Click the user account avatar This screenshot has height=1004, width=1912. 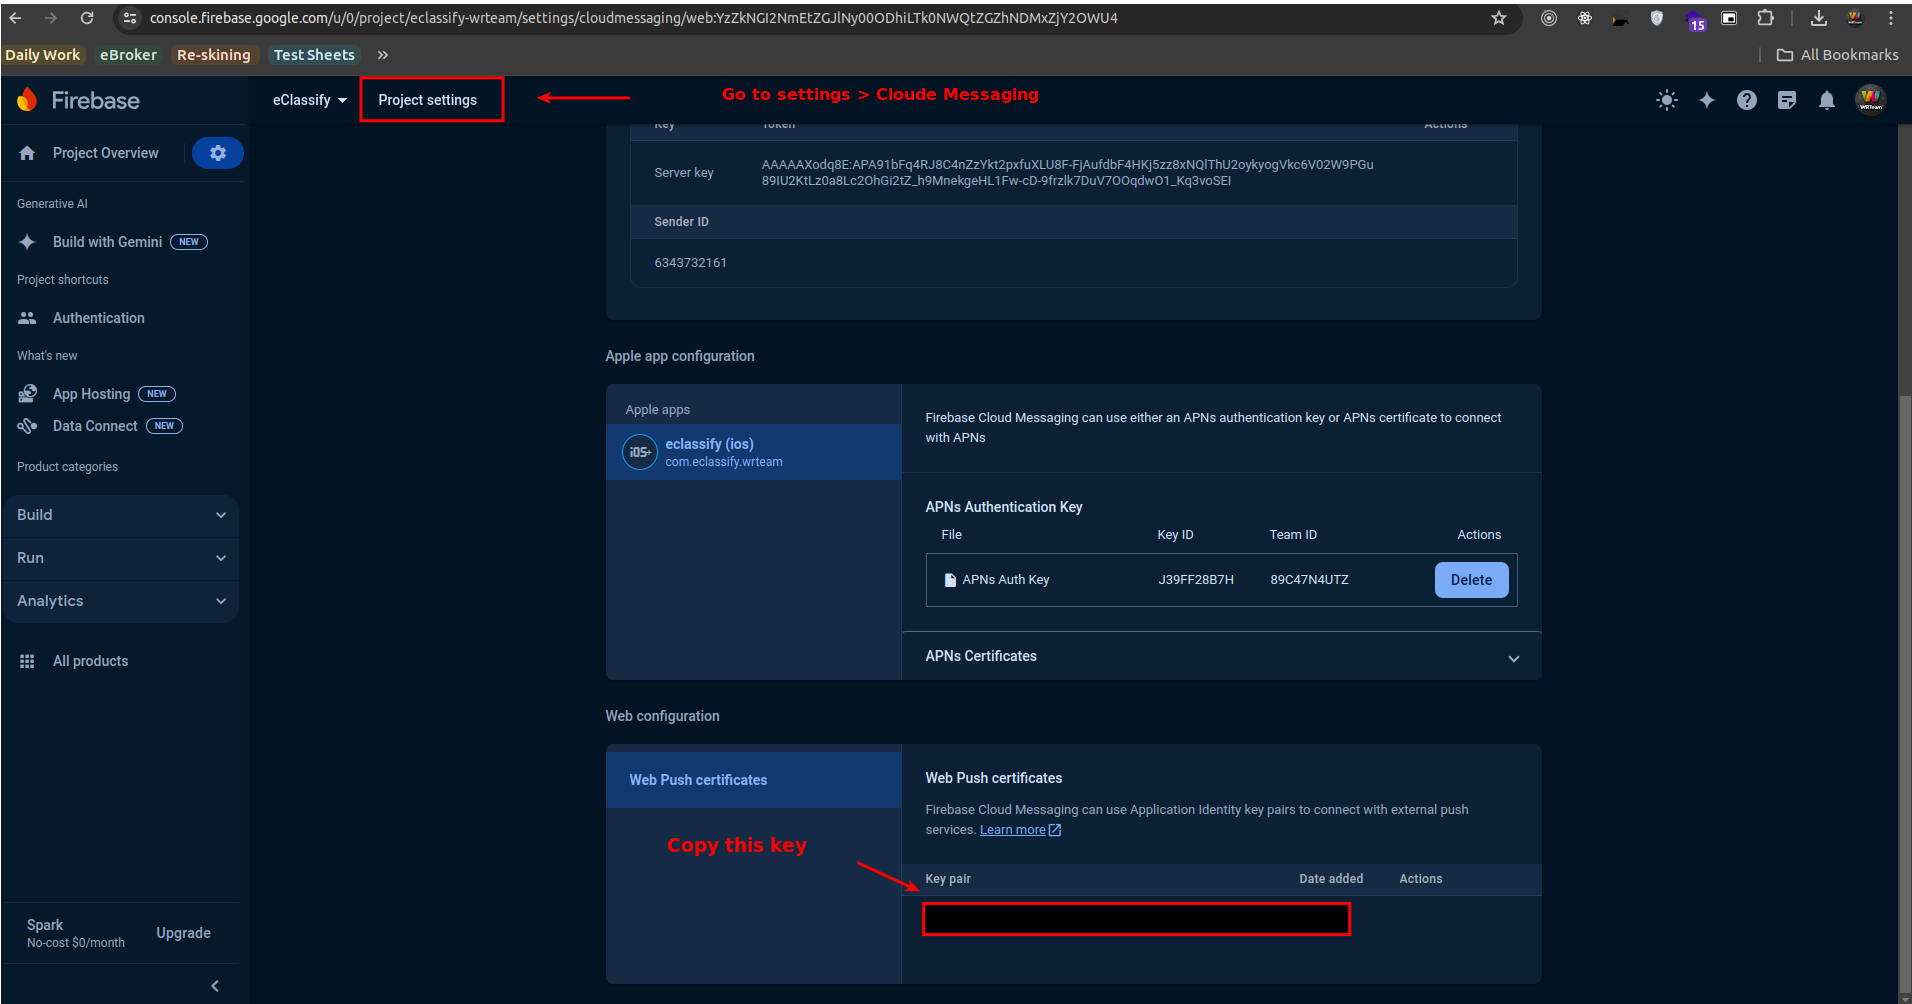coord(1870,100)
